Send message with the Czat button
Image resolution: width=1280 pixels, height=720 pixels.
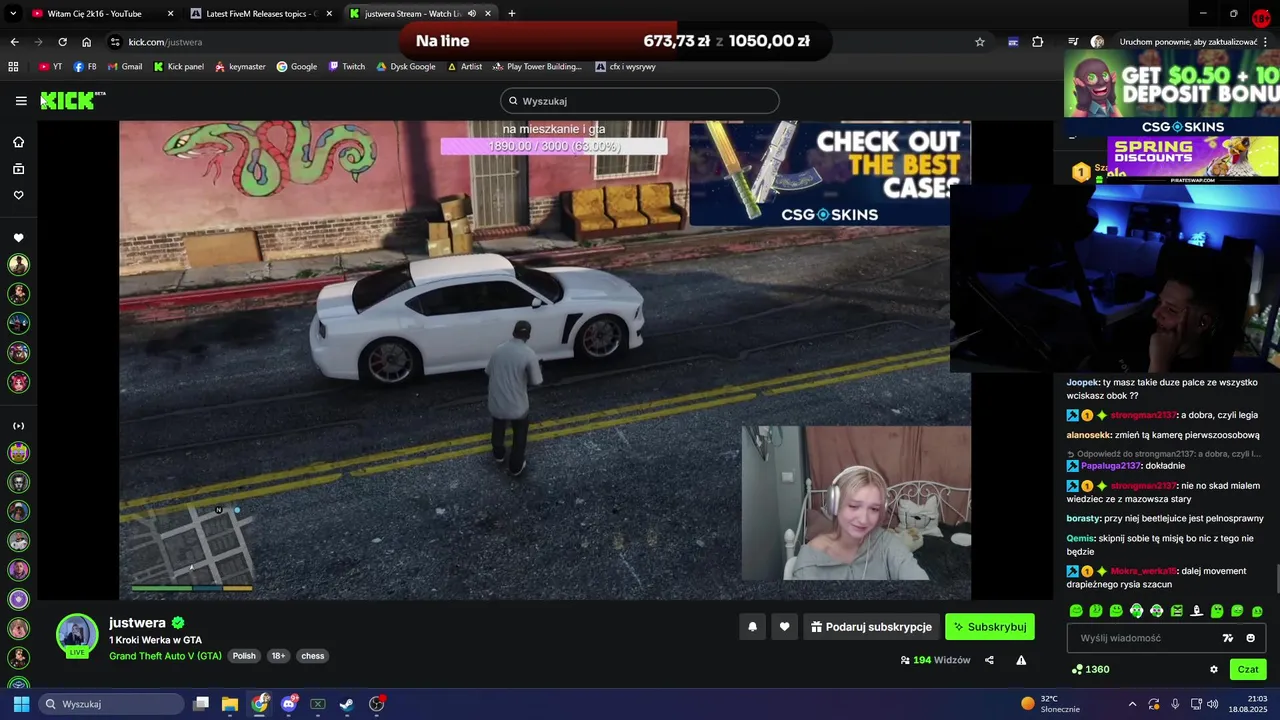(x=1248, y=670)
